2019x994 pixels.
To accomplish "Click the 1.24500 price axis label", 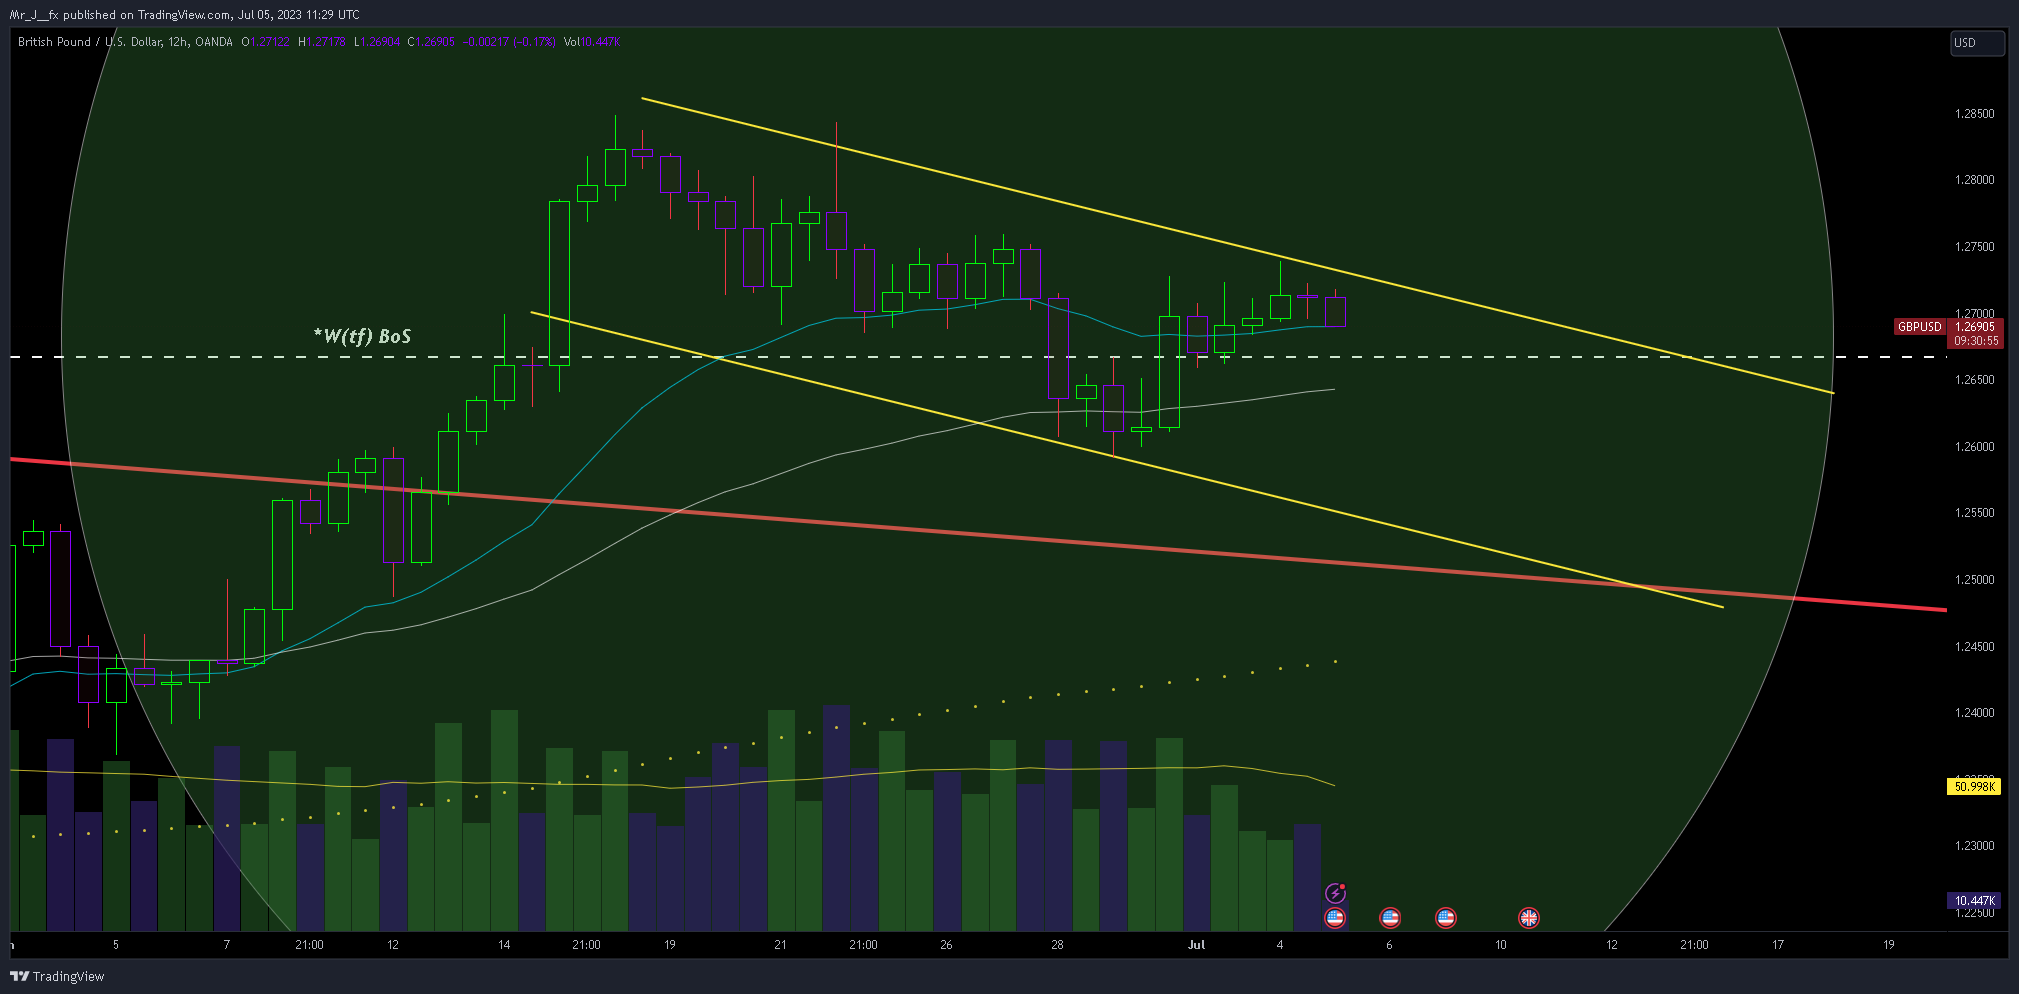I will coord(1974,647).
